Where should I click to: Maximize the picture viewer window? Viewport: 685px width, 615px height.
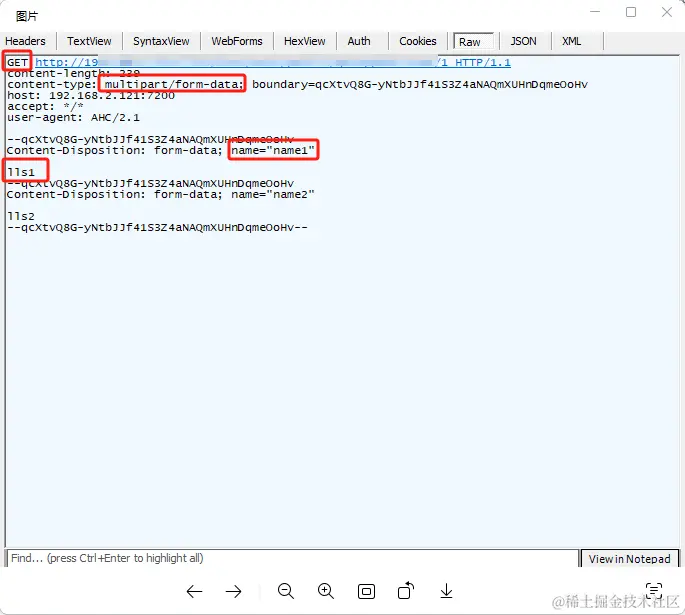631,12
